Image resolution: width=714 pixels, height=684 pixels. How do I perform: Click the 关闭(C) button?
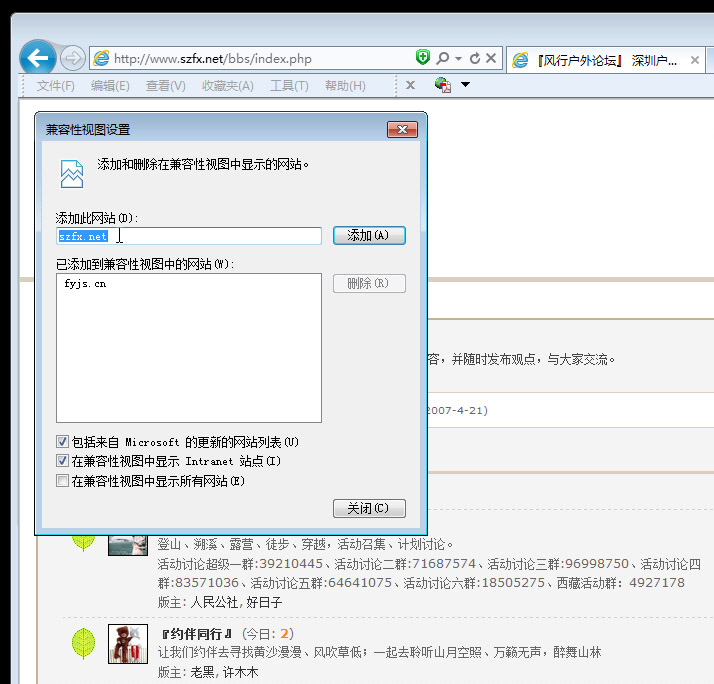pos(369,508)
